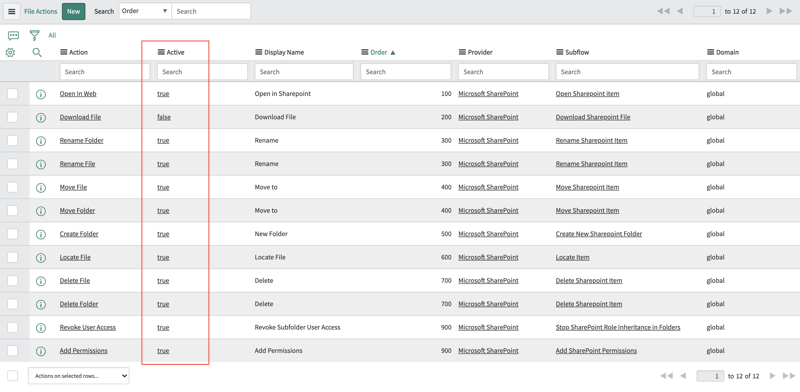Sort by the Display Name column header

[284, 52]
